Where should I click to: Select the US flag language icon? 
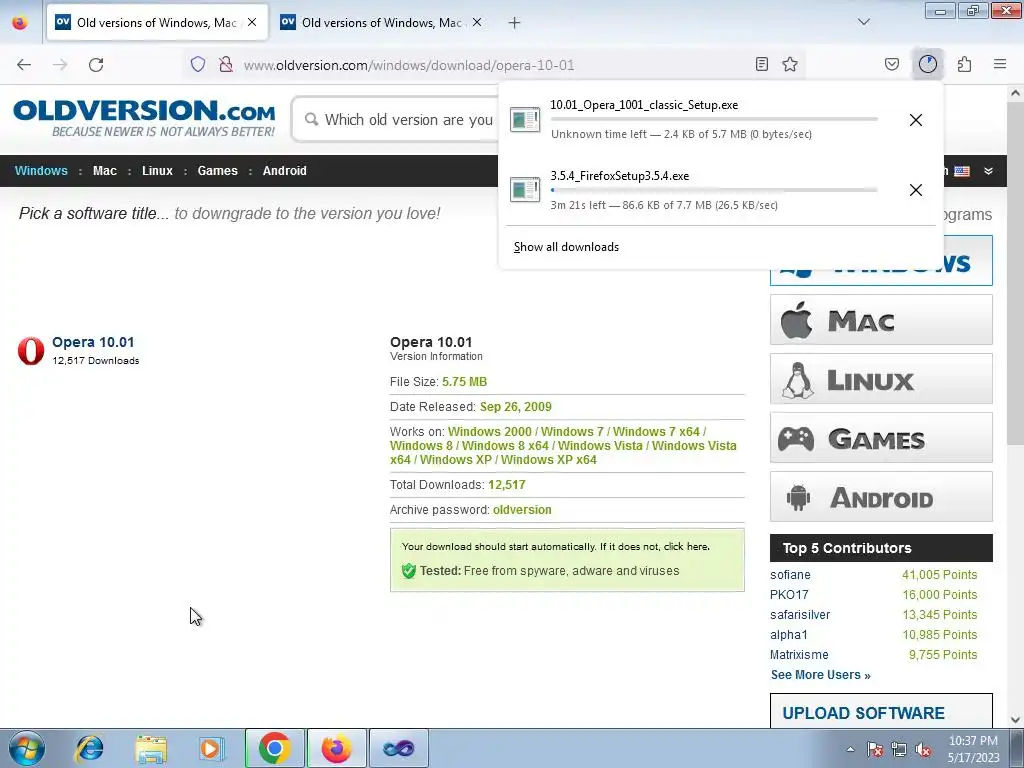click(962, 171)
